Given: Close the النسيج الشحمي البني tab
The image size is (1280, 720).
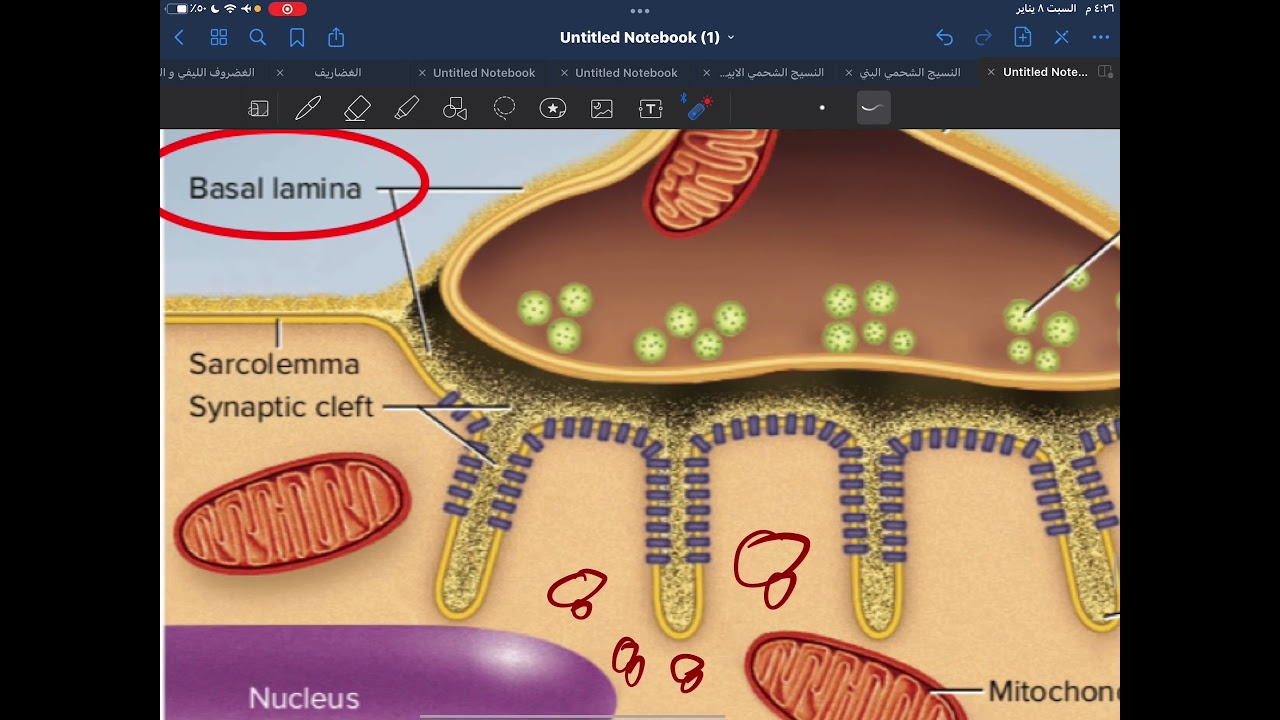Looking at the screenshot, I should point(849,73).
